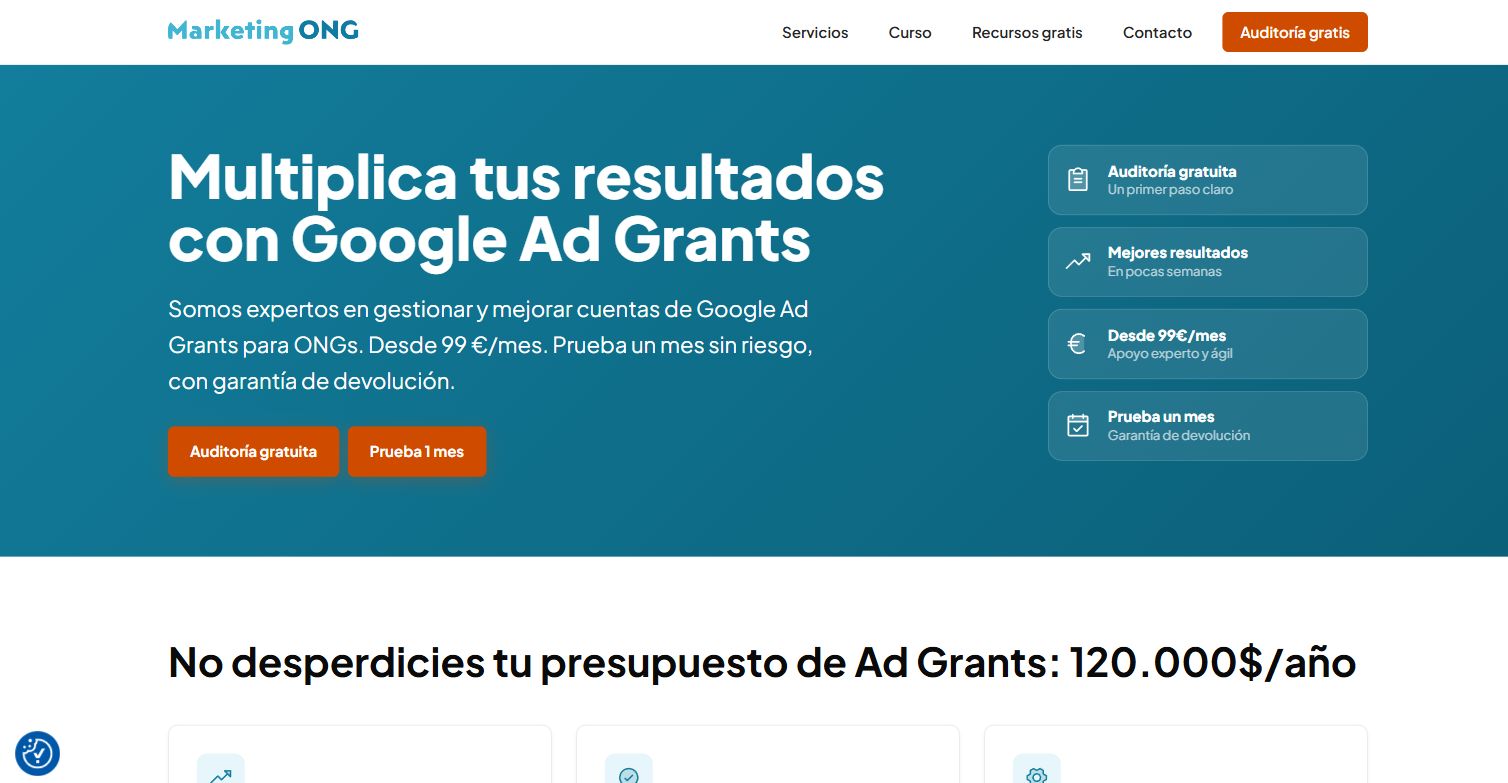The width and height of the screenshot is (1508, 783).
Task: Click the 'No desperdicies tu presupuesto' heading
Action: 762,662
